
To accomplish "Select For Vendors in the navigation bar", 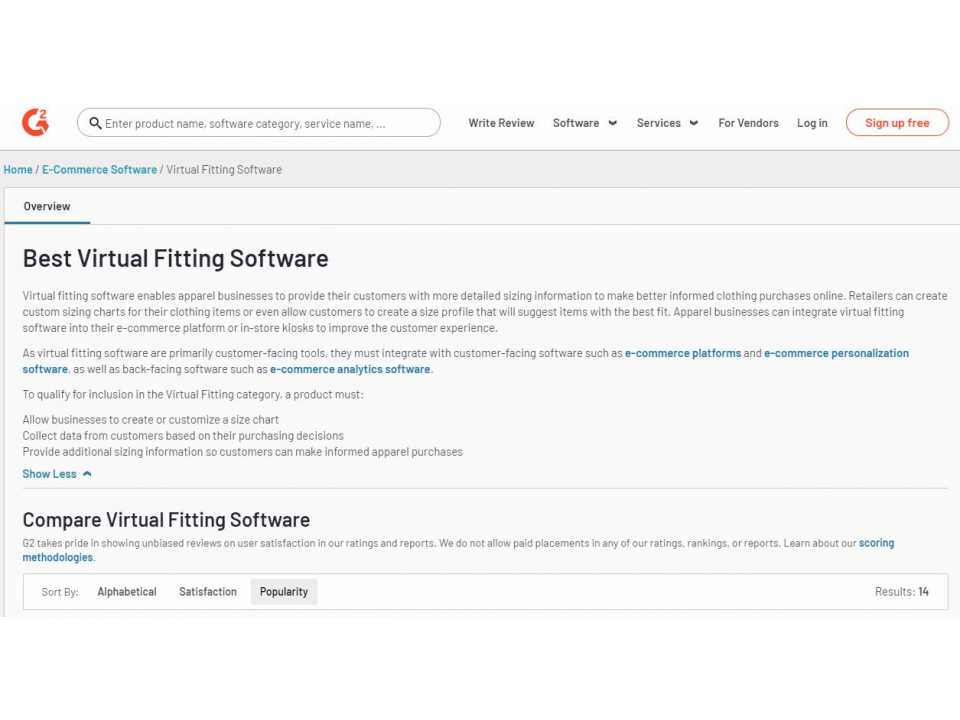I will pos(748,122).
